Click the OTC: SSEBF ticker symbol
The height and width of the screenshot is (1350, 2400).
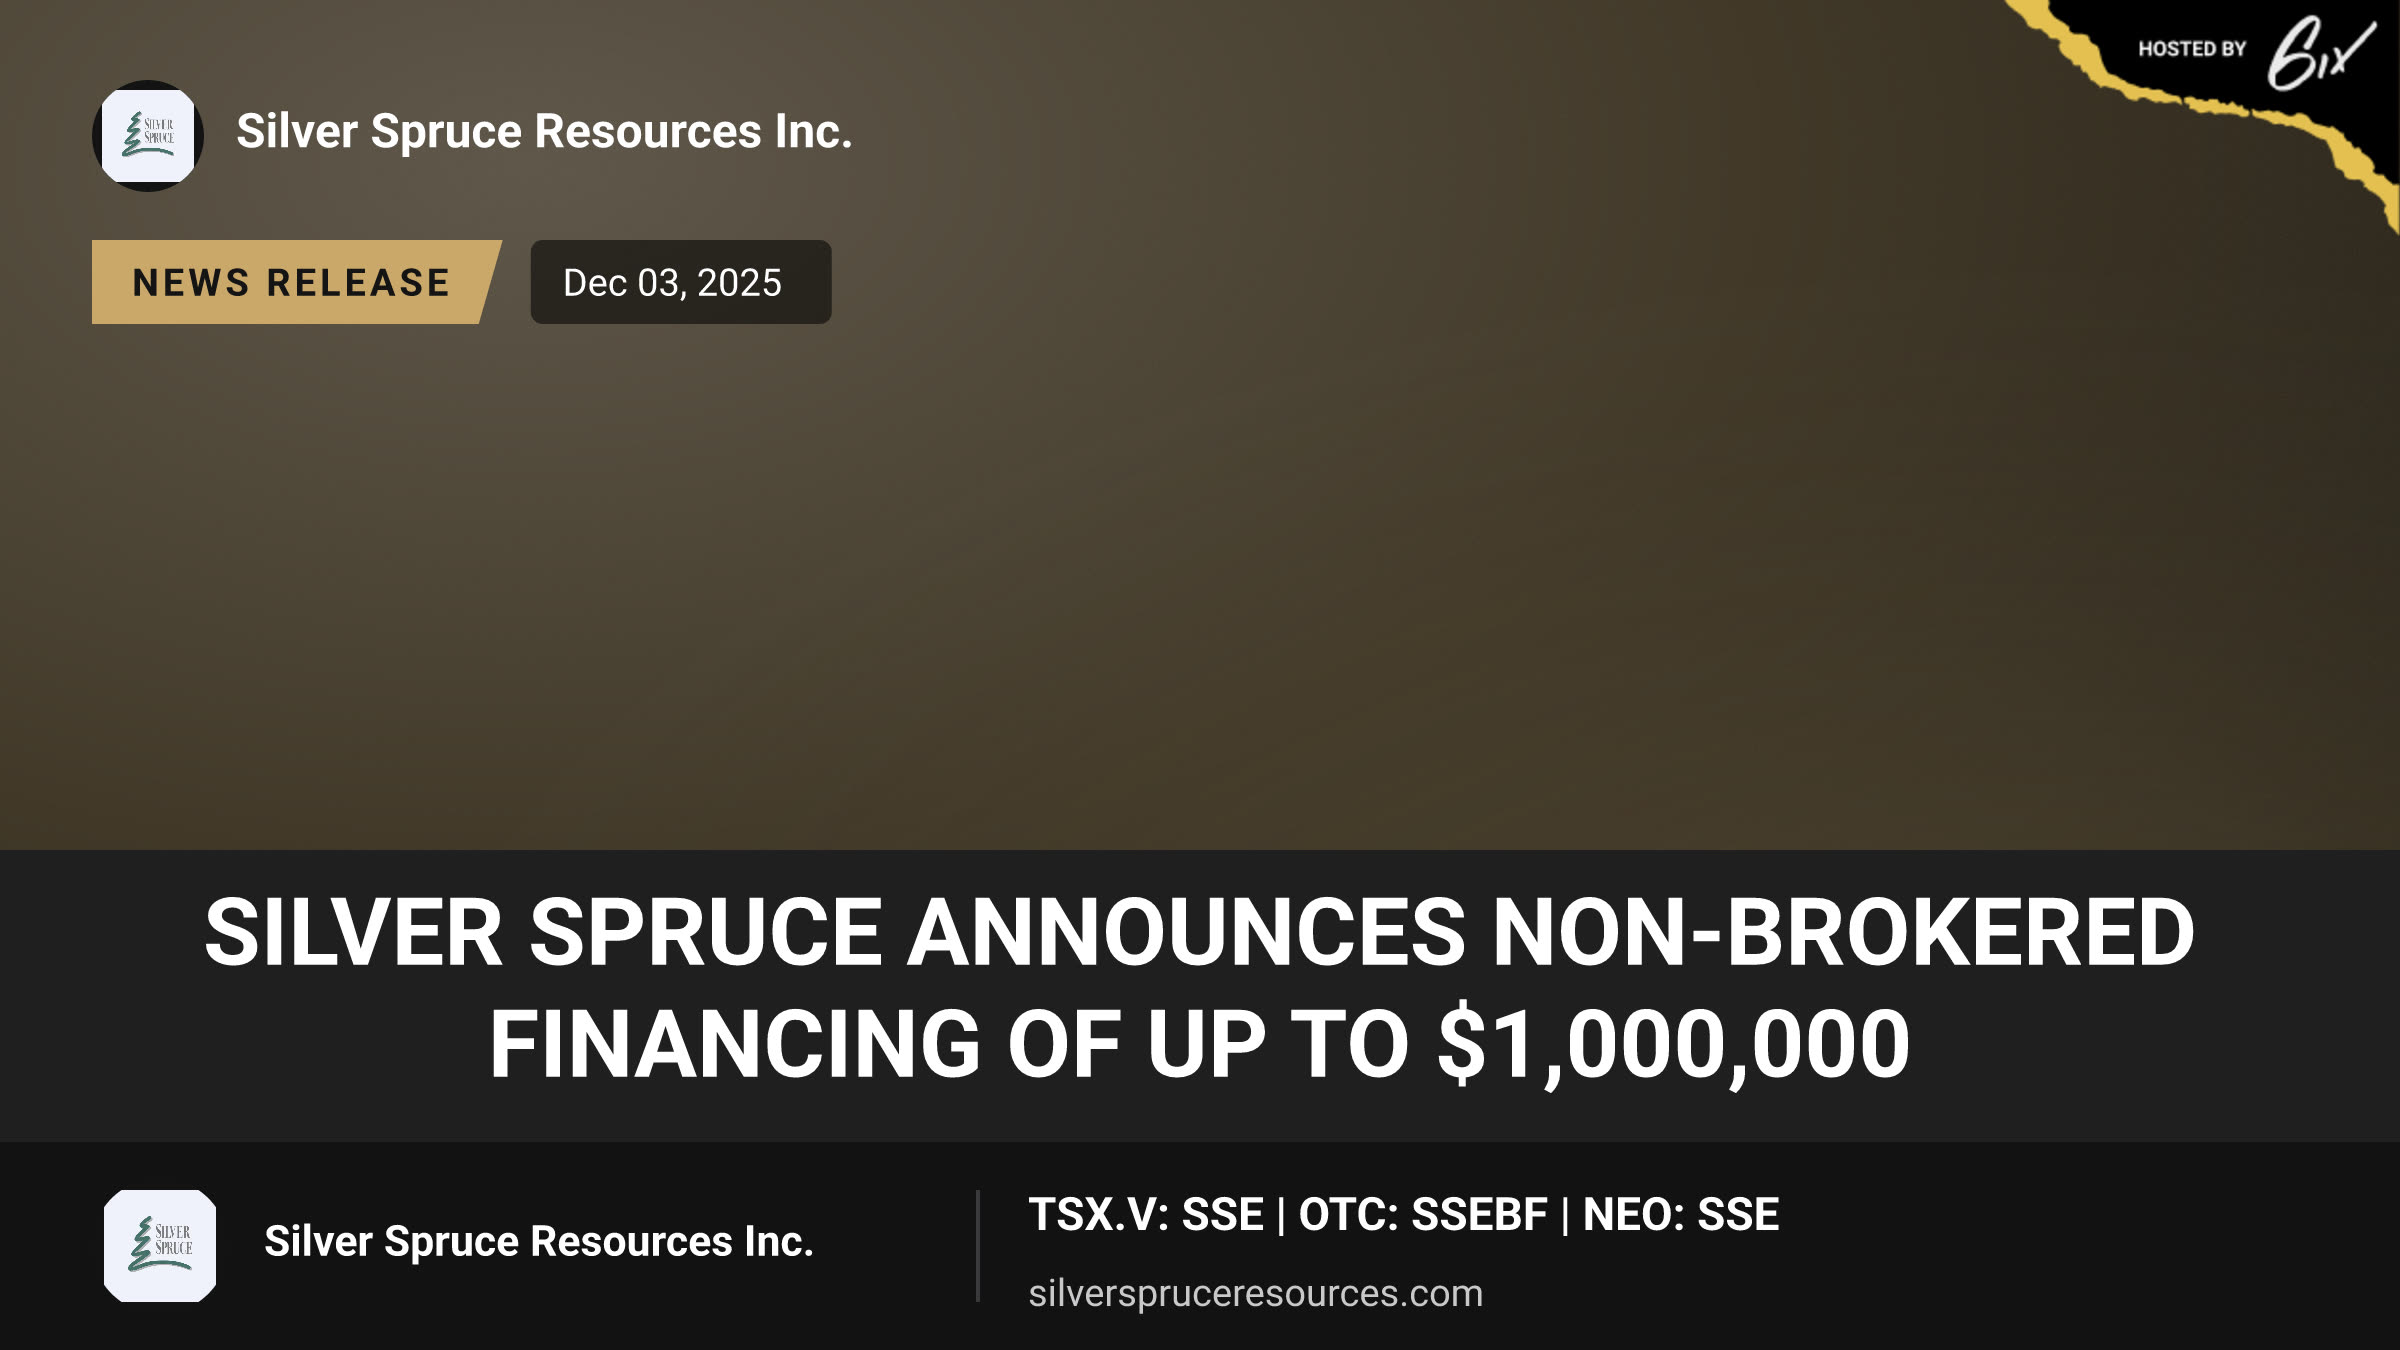click(x=1423, y=1215)
